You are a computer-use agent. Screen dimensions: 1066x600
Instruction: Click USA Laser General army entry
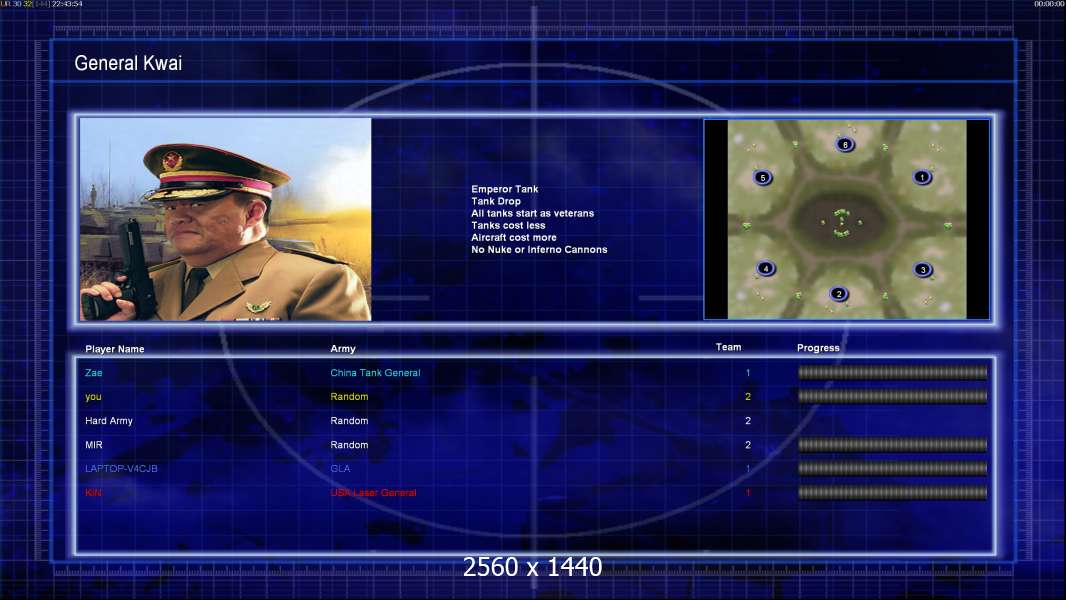[x=373, y=493]
